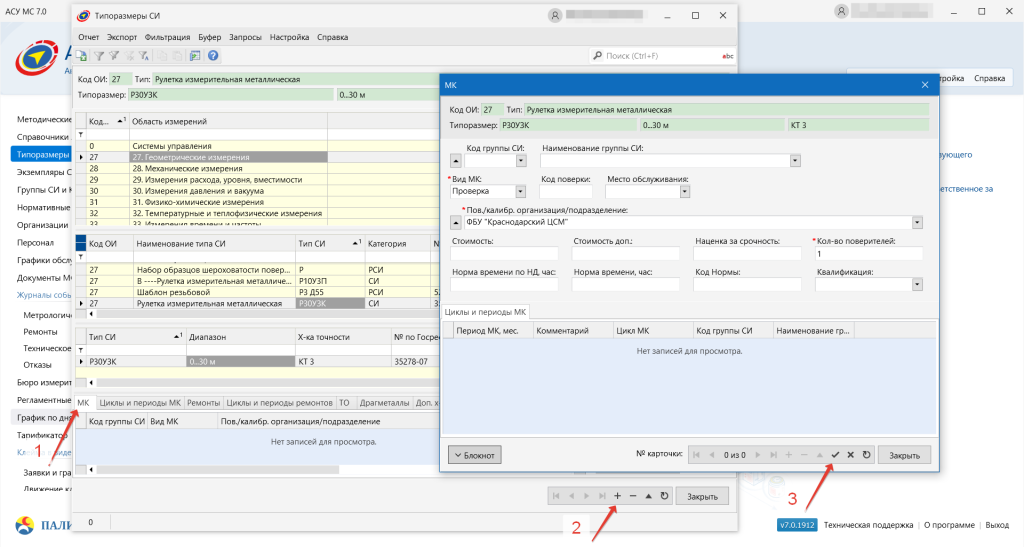This screenshot has height=547, width=1024.
Task: Open Техническая поддержка link
Action: click(868, 525)
